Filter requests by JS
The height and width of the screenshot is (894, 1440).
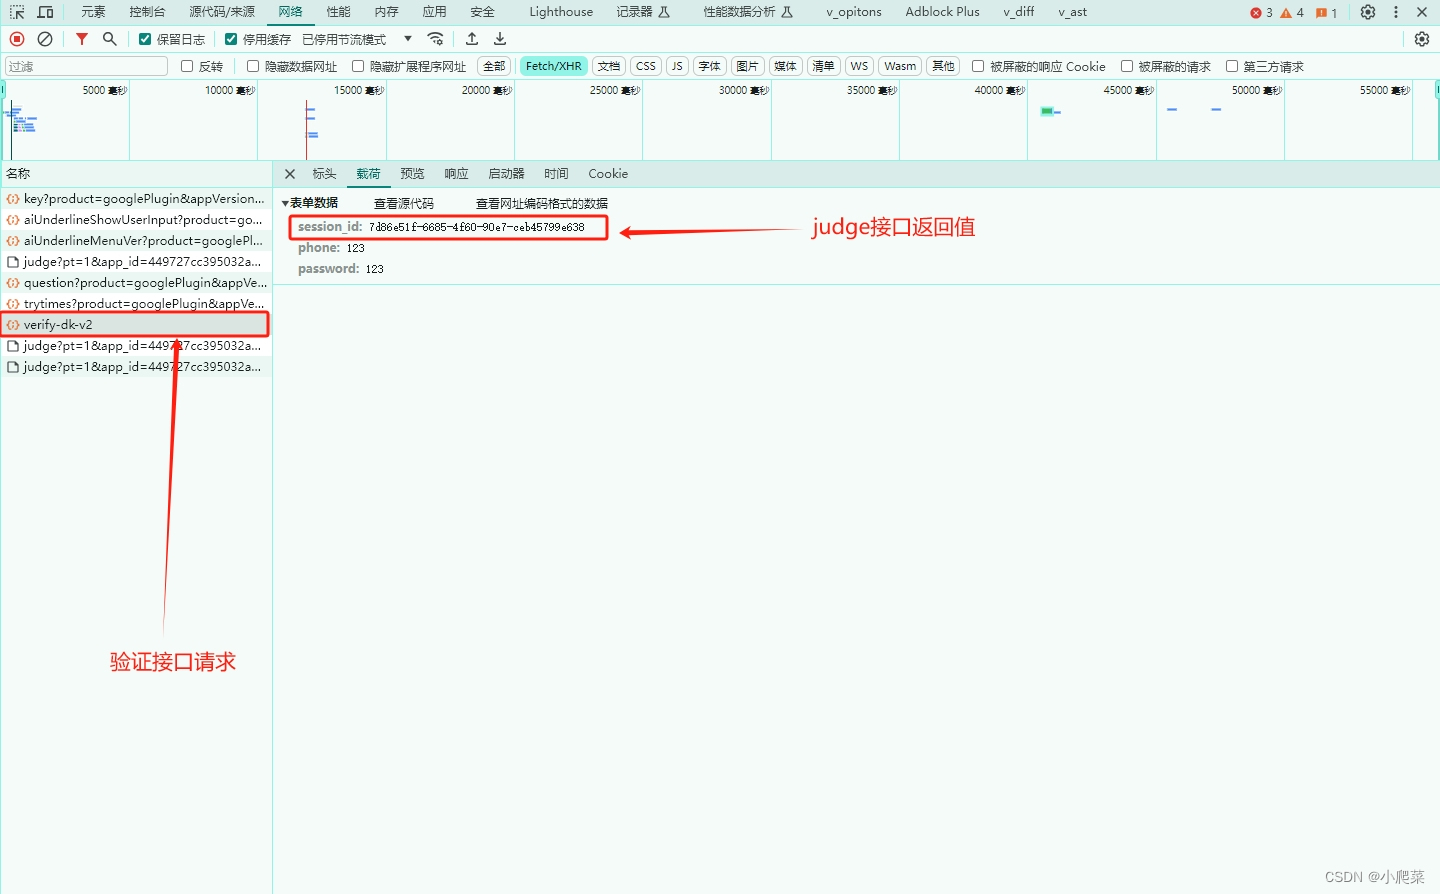click(x=677, y=66)
